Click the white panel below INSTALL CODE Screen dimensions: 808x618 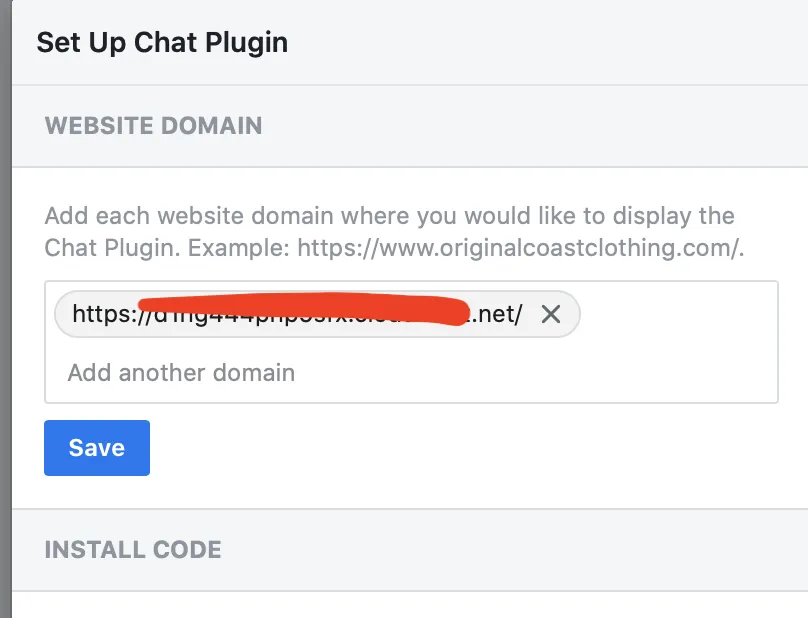(400, 605)
